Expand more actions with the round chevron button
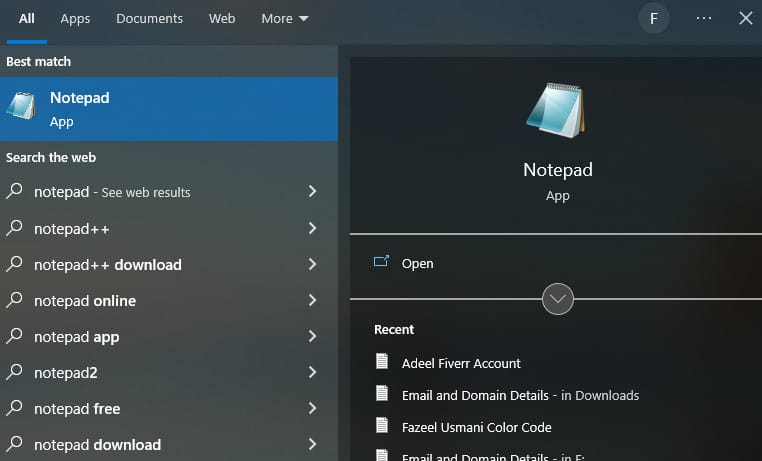762x461 pixels. pos(557,299)
